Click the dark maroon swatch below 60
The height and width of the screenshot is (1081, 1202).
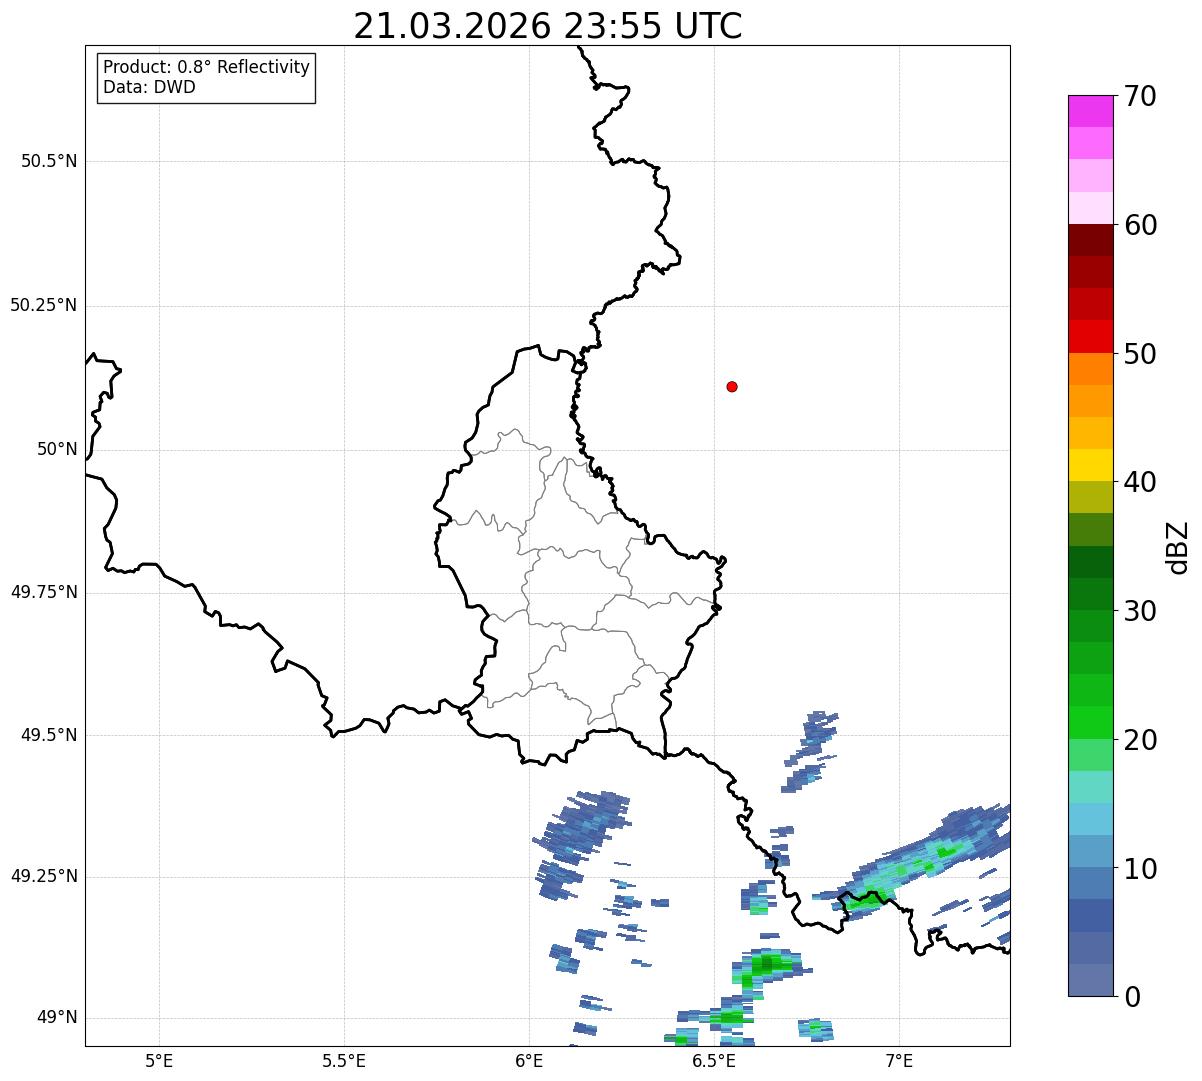[x=1090, y=240]
